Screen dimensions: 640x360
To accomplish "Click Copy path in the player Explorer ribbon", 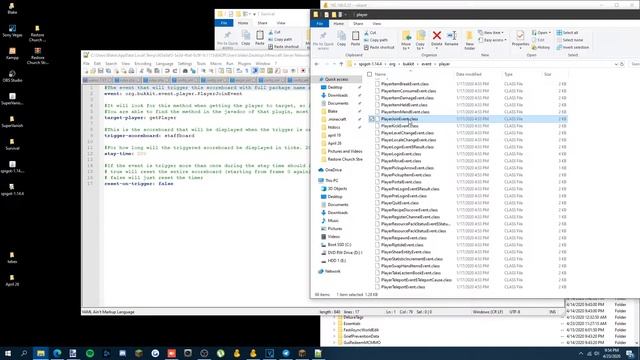I will [376, 40].
